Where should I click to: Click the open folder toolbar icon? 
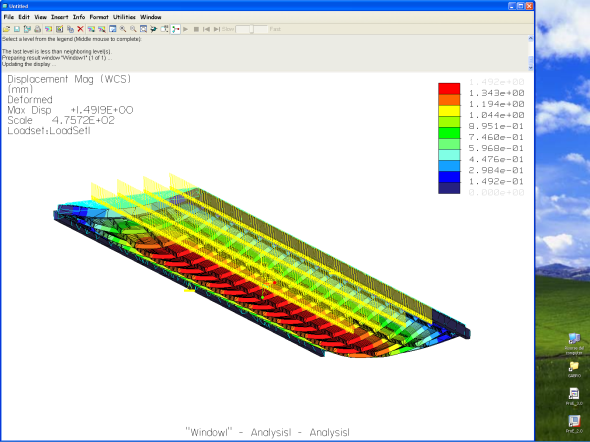click(x=6, y=29)
